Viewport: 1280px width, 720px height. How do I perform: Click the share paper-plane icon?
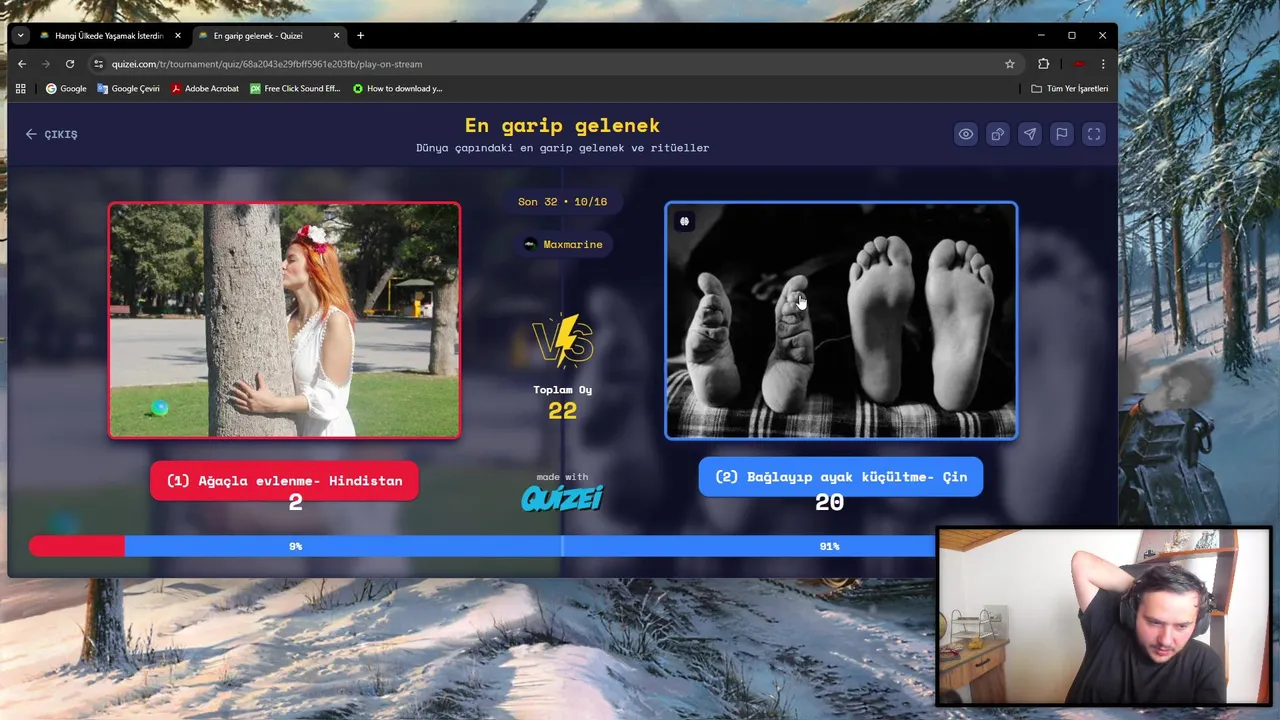pyautogui.click(x=1029, y=134)
